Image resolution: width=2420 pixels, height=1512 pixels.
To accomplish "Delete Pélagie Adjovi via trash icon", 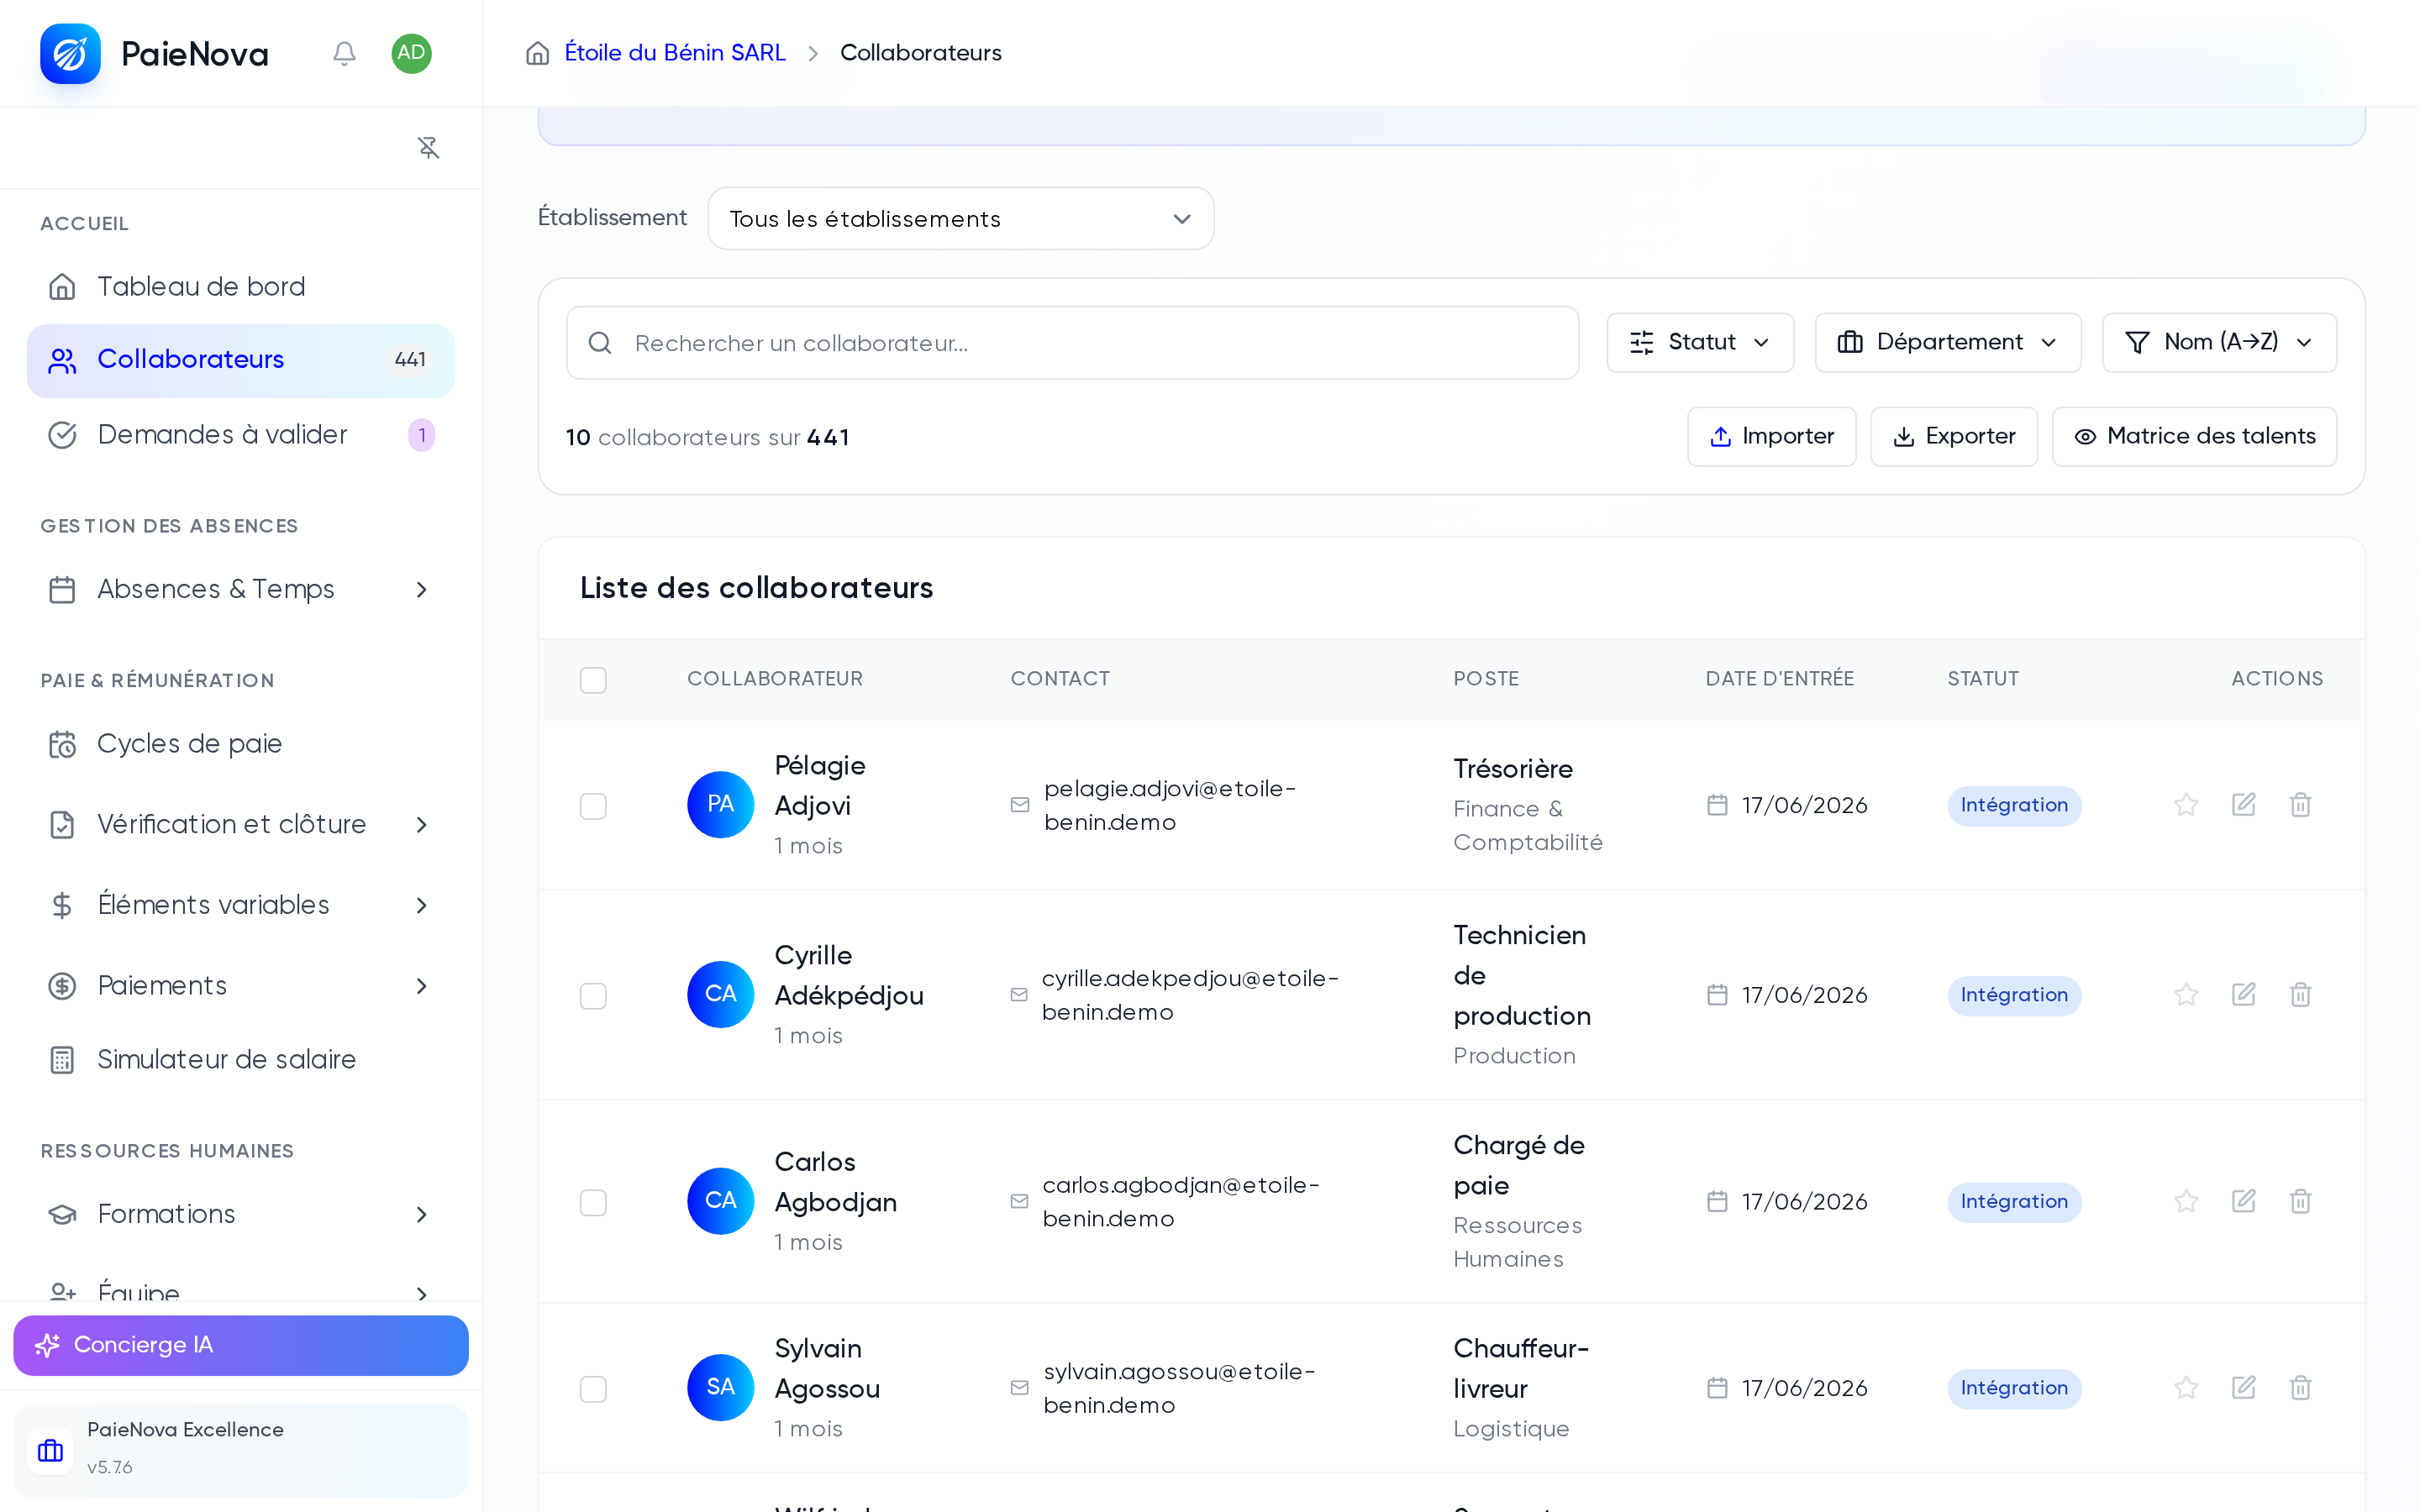I will coord(2300,805).
